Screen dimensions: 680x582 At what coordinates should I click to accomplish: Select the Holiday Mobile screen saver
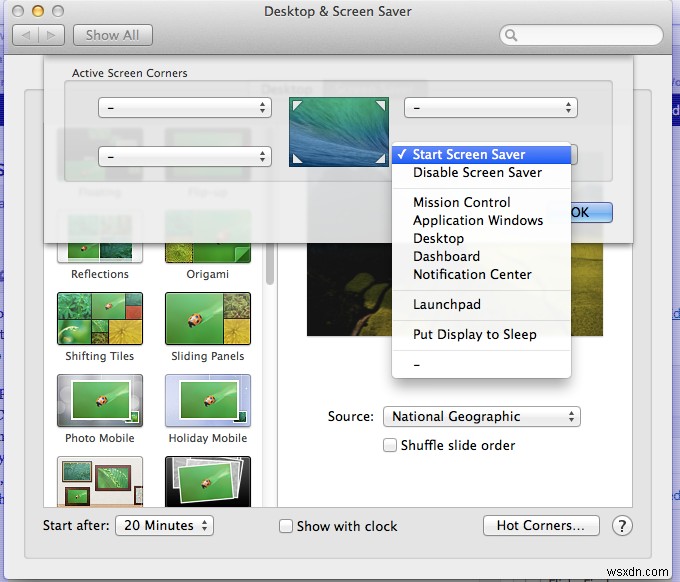pyautogui.click(x=208, y=401)
